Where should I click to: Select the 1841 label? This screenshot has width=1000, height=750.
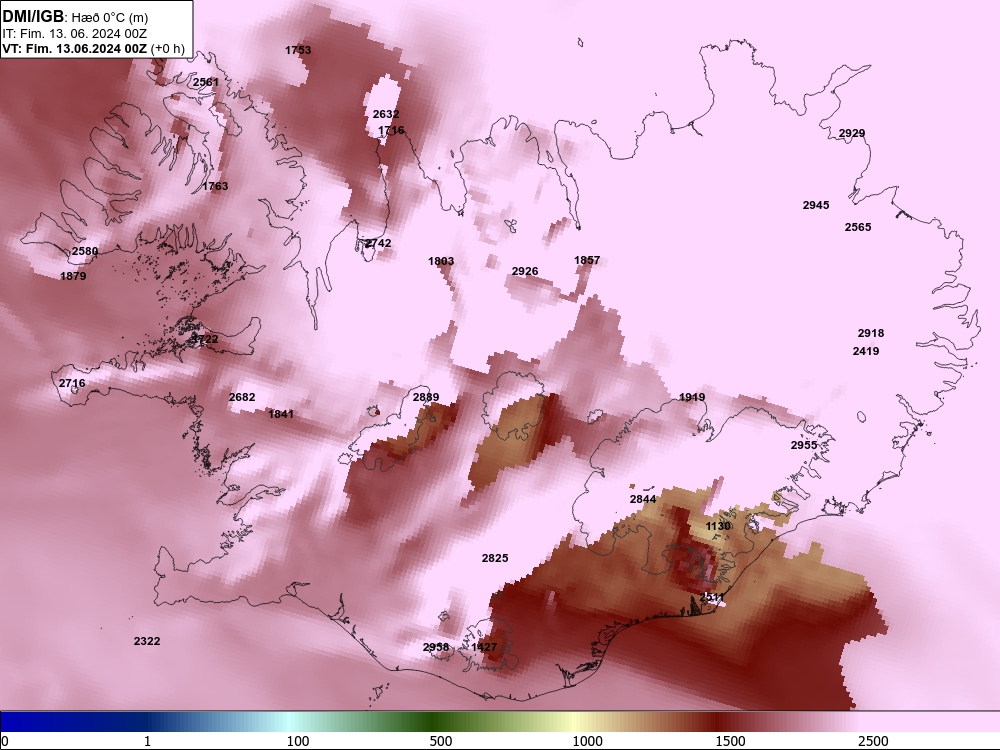[x=281, y=414]
